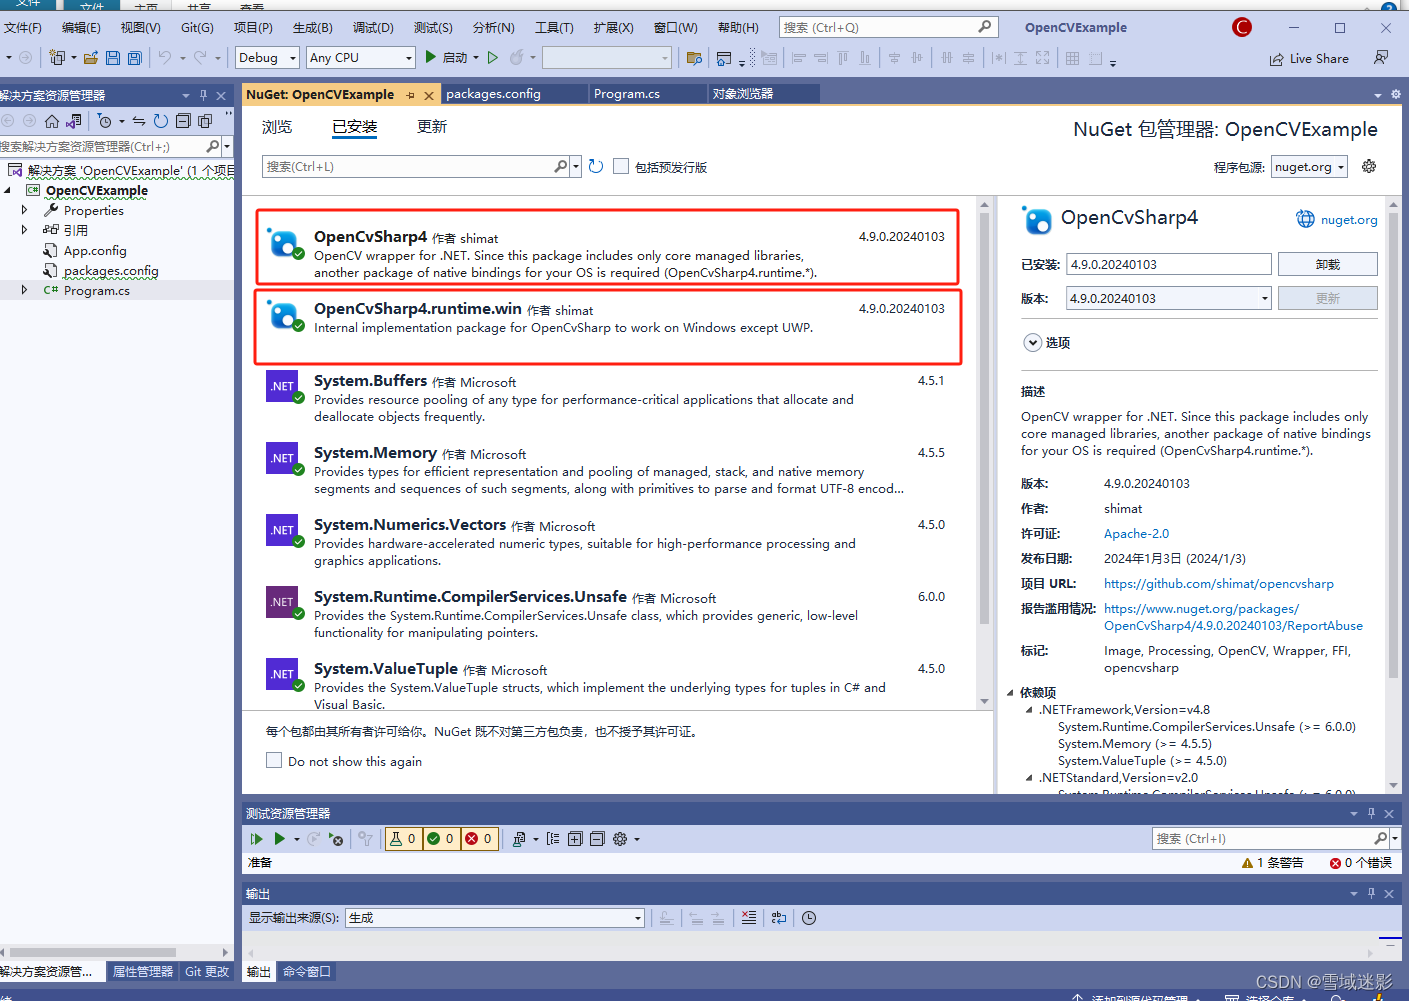Click Collapse All in Solution Explorer toolbar
This screenshot has height=1001, width=1409.
pos(183,121)
